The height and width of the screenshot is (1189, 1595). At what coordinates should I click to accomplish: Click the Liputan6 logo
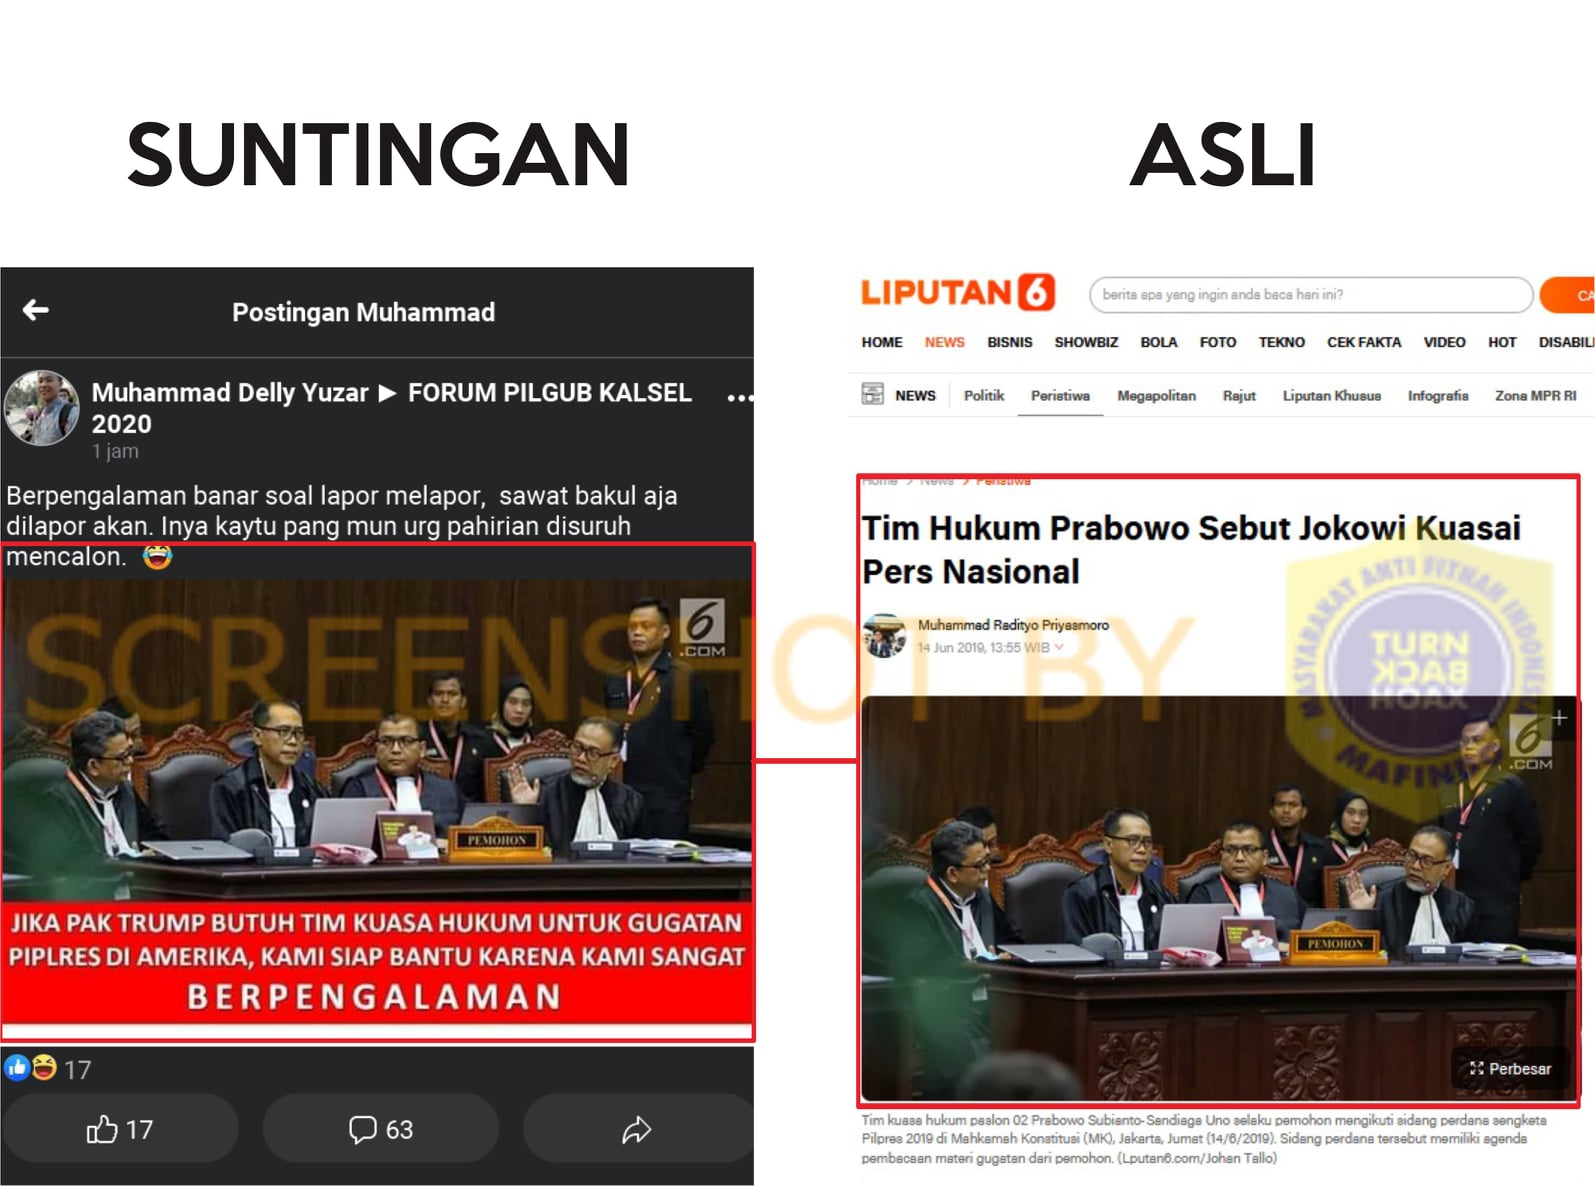coord(958,292)
